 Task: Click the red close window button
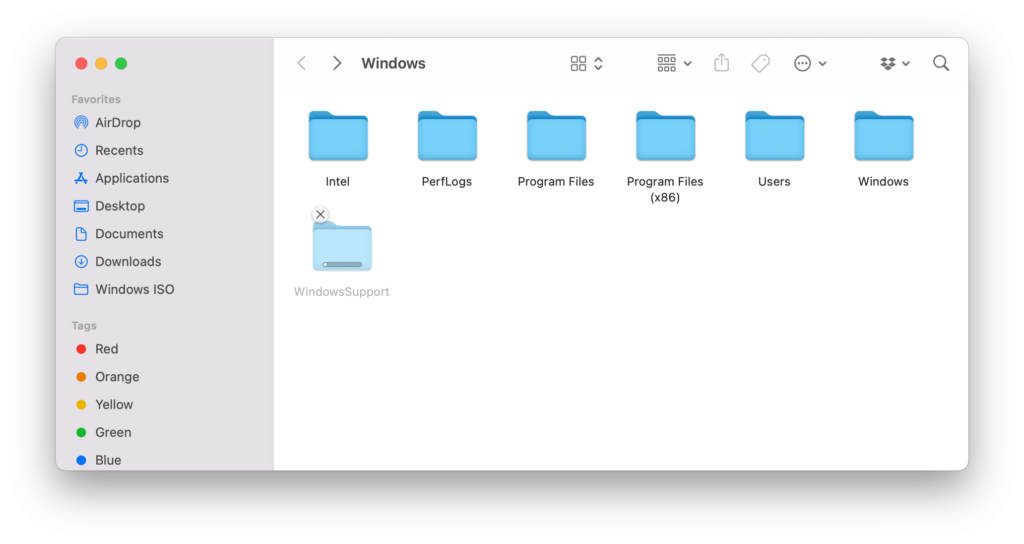(81, 63)
